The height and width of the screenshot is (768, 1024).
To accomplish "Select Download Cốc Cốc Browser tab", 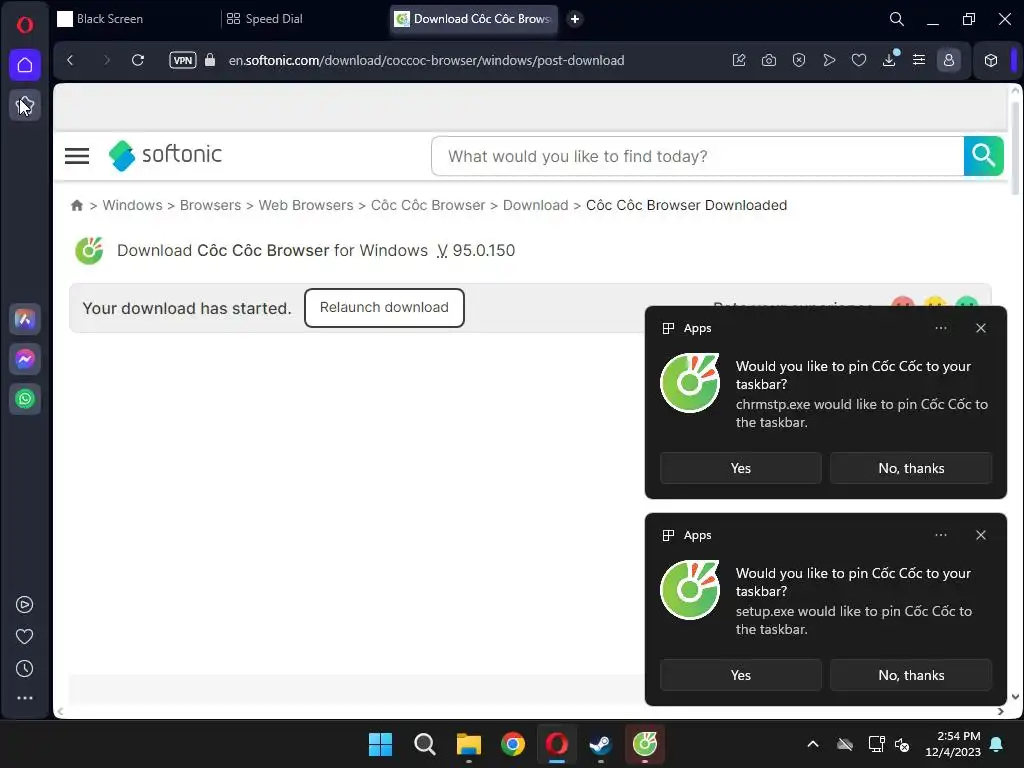I will pos(475,19).
